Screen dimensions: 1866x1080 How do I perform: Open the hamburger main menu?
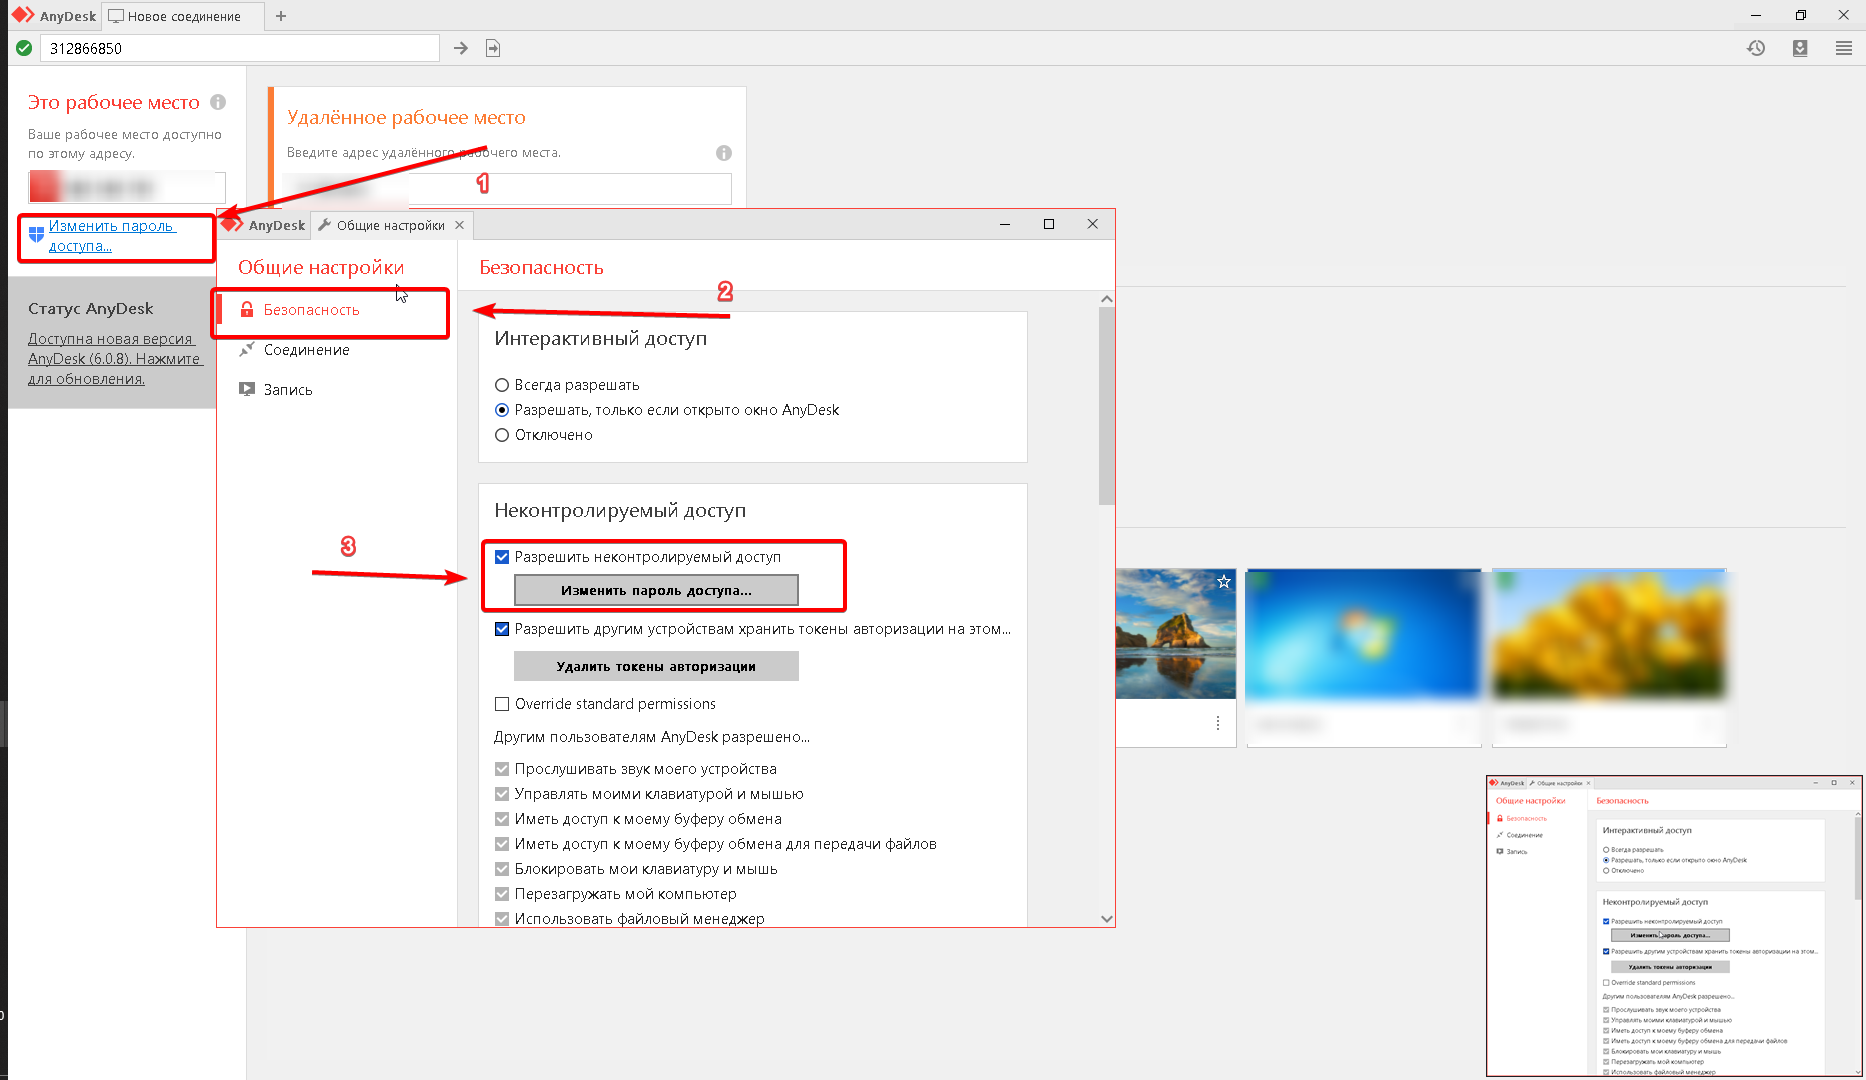(x=1844, y=48)
